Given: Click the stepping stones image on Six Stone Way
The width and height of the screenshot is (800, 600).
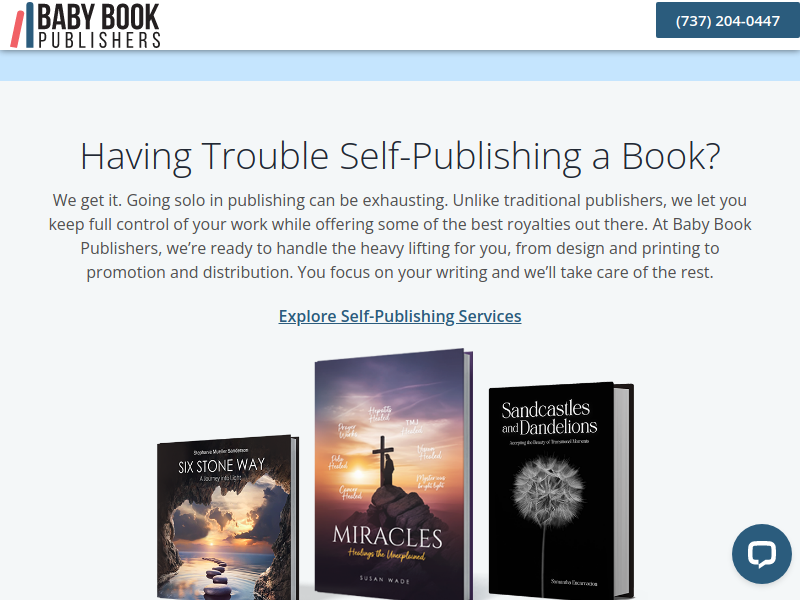Looking at the screenshot, I should [x=218, y=577].
